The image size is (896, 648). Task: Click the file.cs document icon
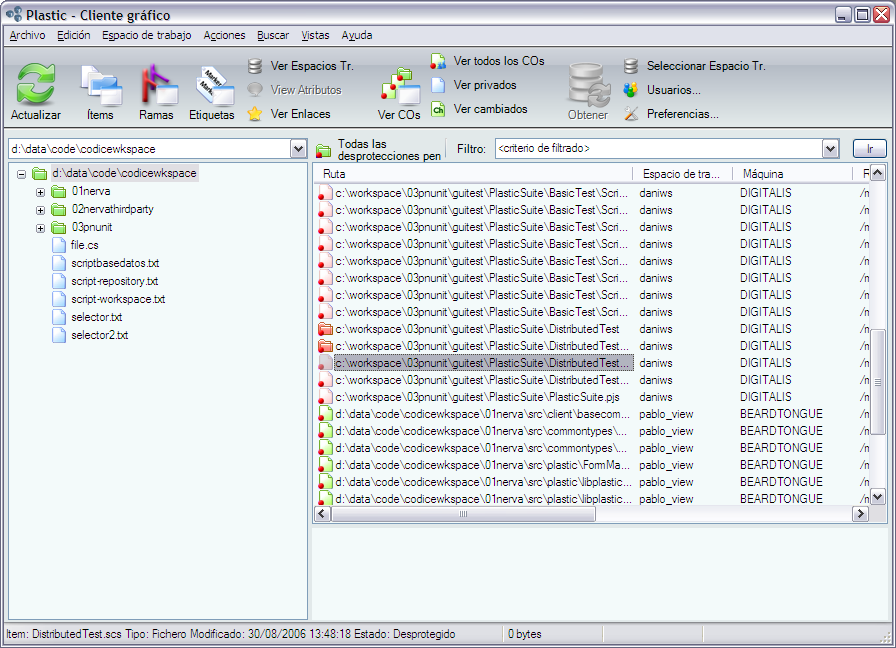pos(59,245)
